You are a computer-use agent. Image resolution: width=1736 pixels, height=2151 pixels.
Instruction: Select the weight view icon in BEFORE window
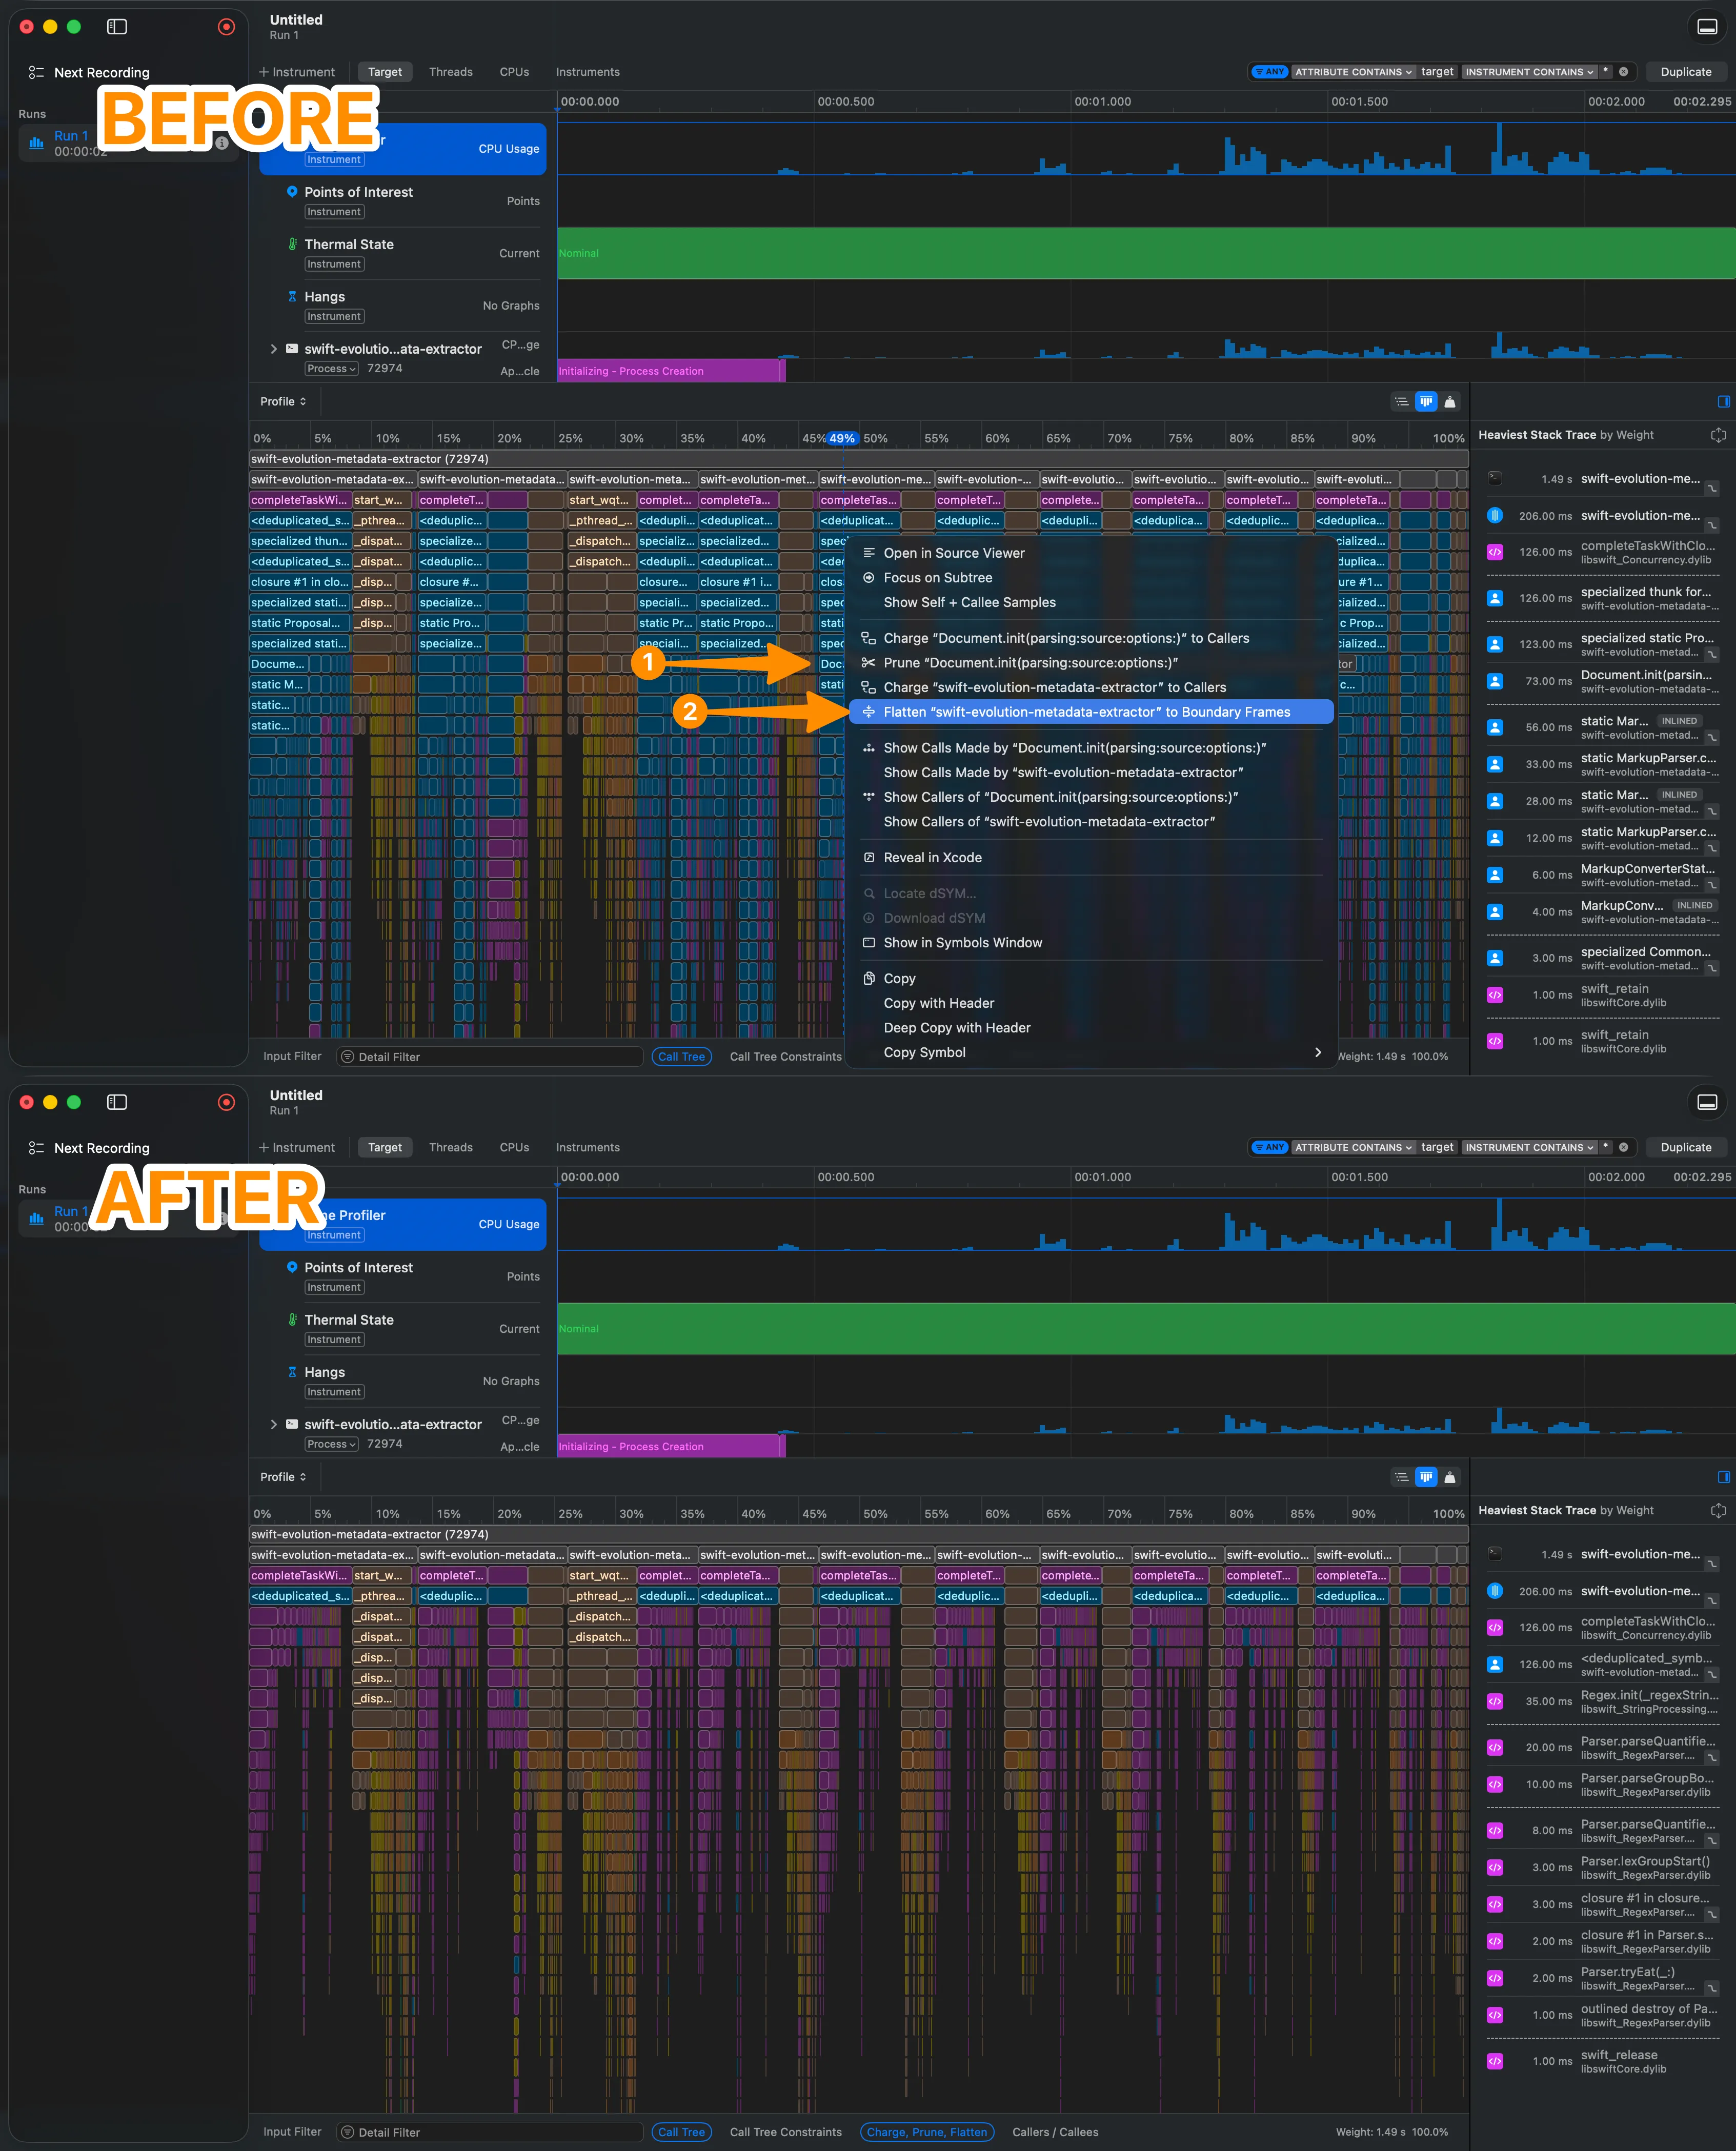[x=1450, y=401]
